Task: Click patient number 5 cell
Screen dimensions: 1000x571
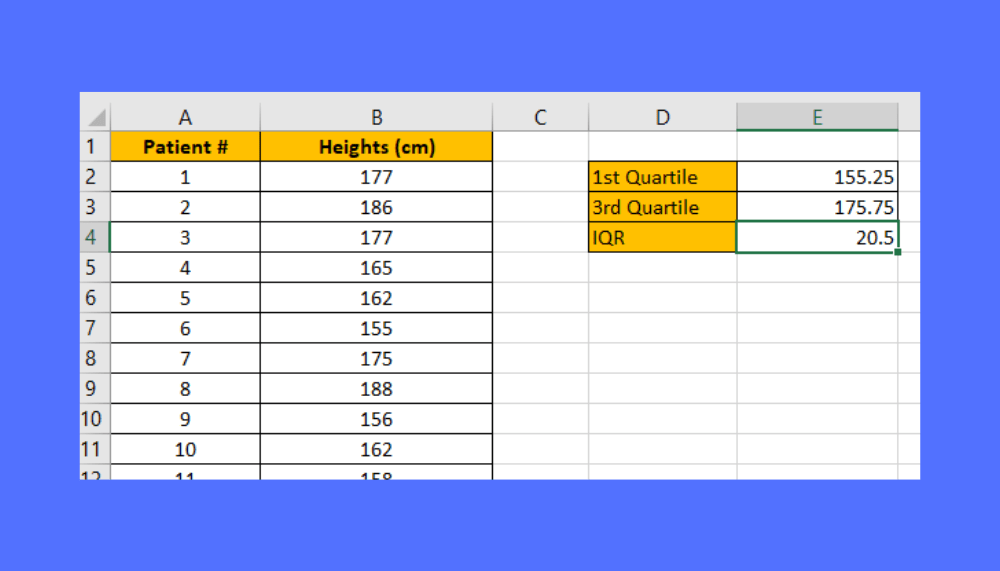Action: click(x=185, y=298)
